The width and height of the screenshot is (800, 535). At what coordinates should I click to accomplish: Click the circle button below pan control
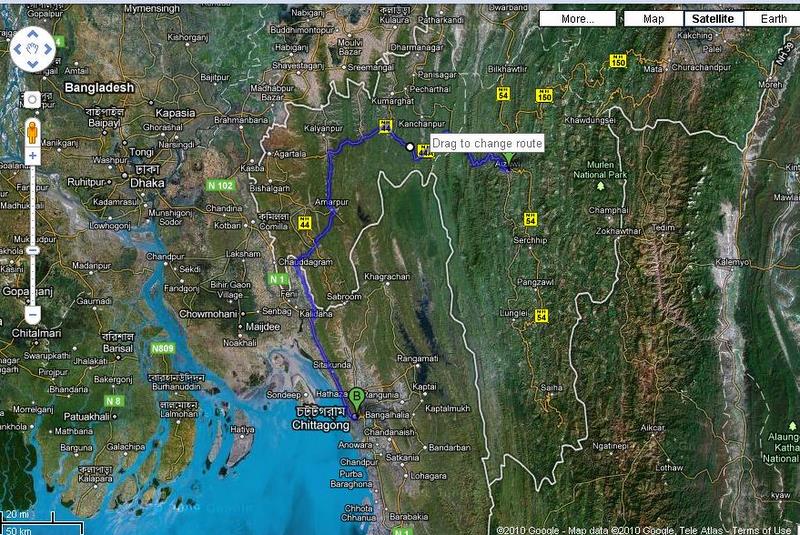click(32, 99)
